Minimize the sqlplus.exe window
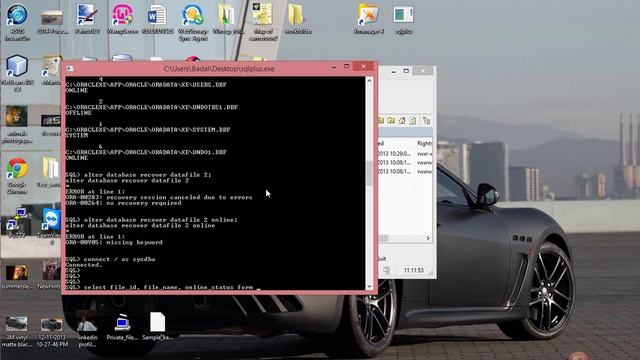Image resolution: width=640 pixels, height=360 pixels. [334, 67]
